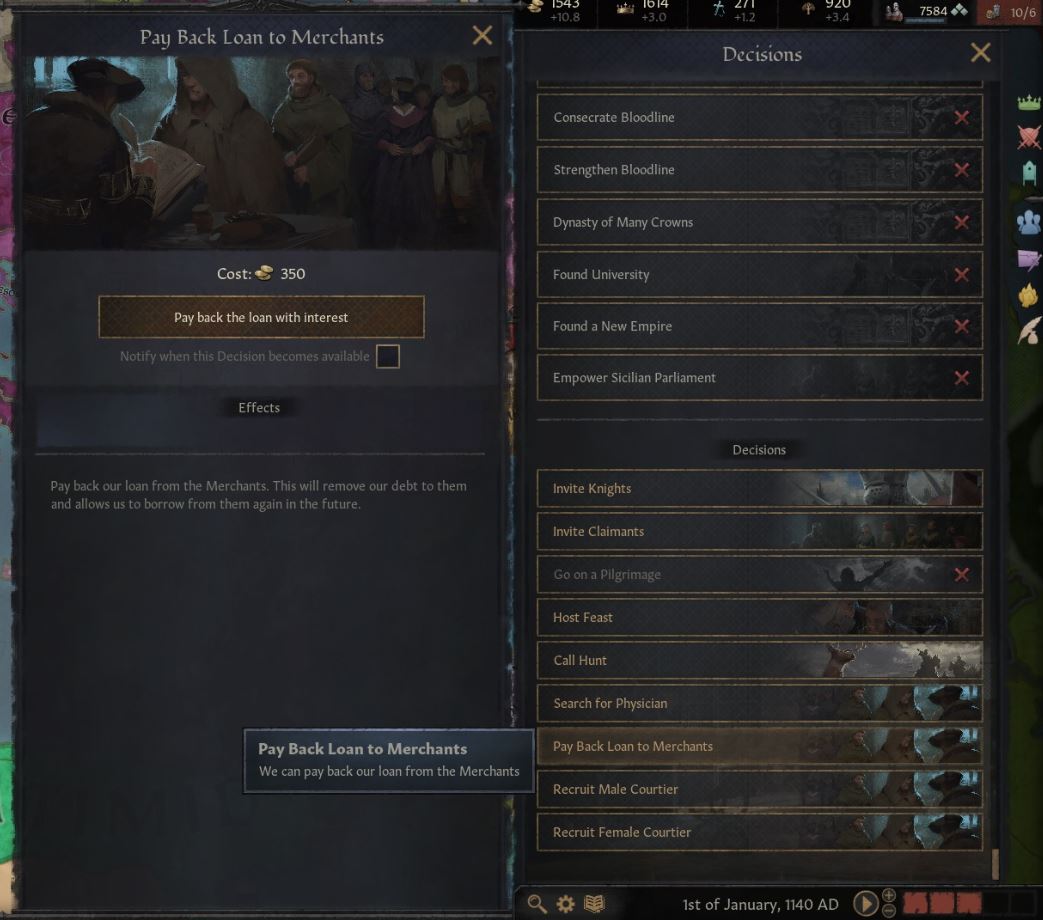Open the Court people icon
Image resolution: width=1043 pixels, height=920 pixels.
1029,222
